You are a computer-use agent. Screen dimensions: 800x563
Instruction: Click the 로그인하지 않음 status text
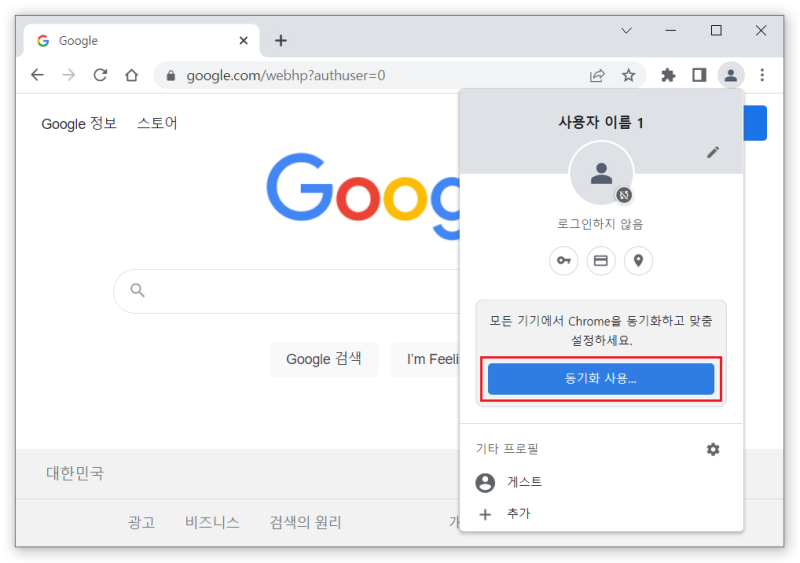point(600,224)
